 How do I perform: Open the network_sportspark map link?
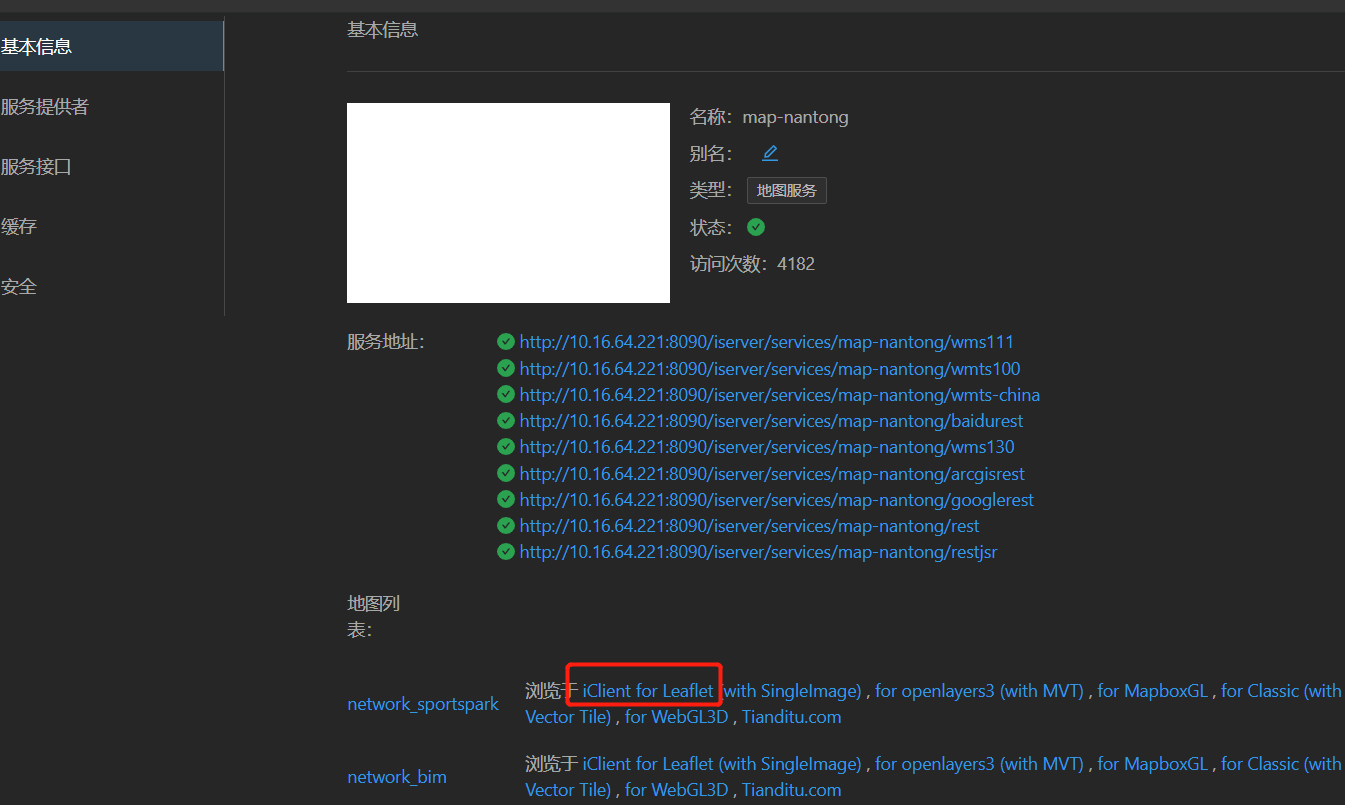423,704
